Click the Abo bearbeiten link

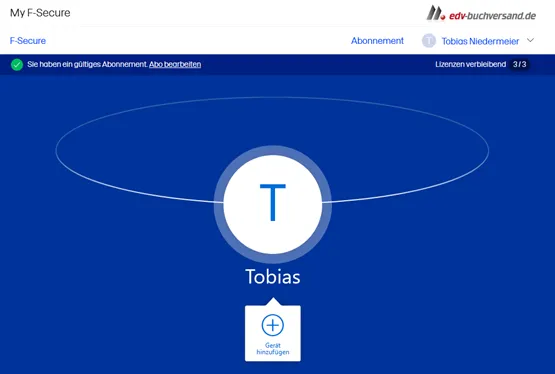(175, 64)
